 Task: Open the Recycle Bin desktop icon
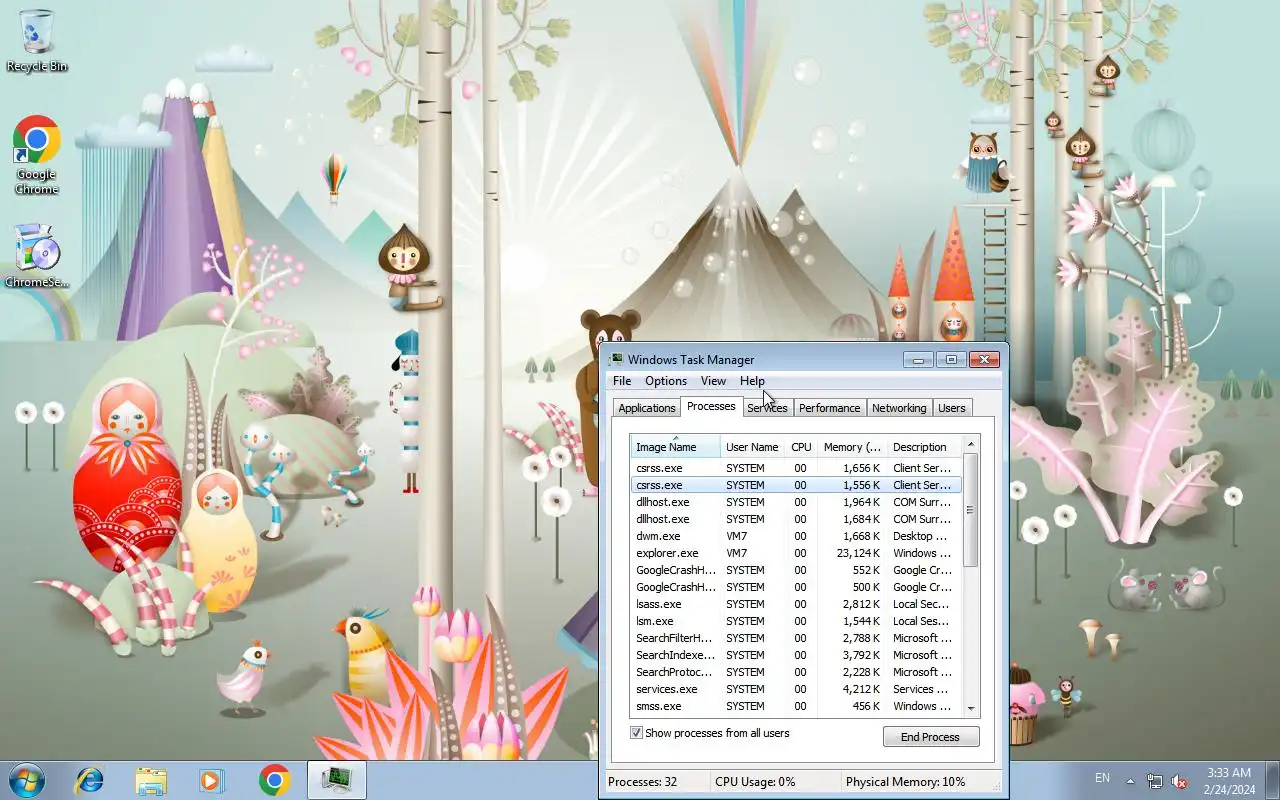37,40
